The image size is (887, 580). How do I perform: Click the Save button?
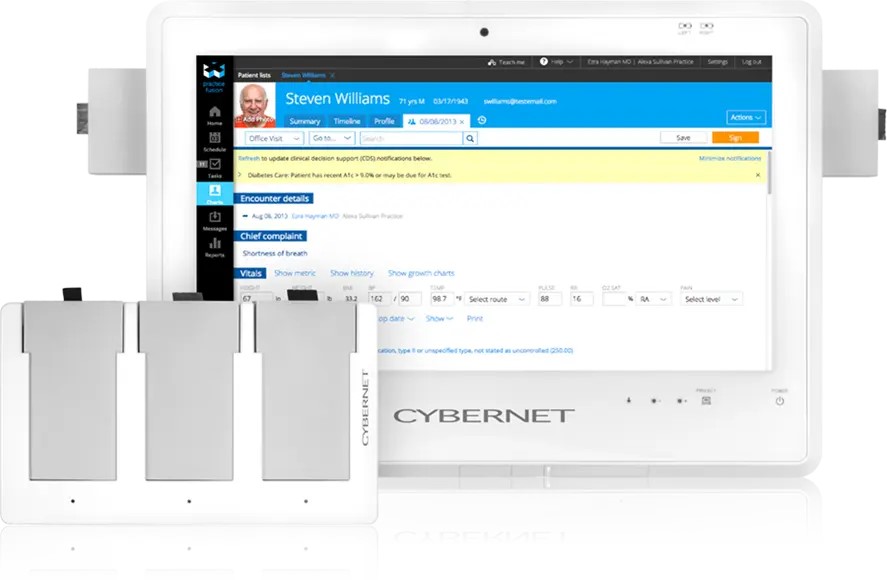[x=683, y=138]
